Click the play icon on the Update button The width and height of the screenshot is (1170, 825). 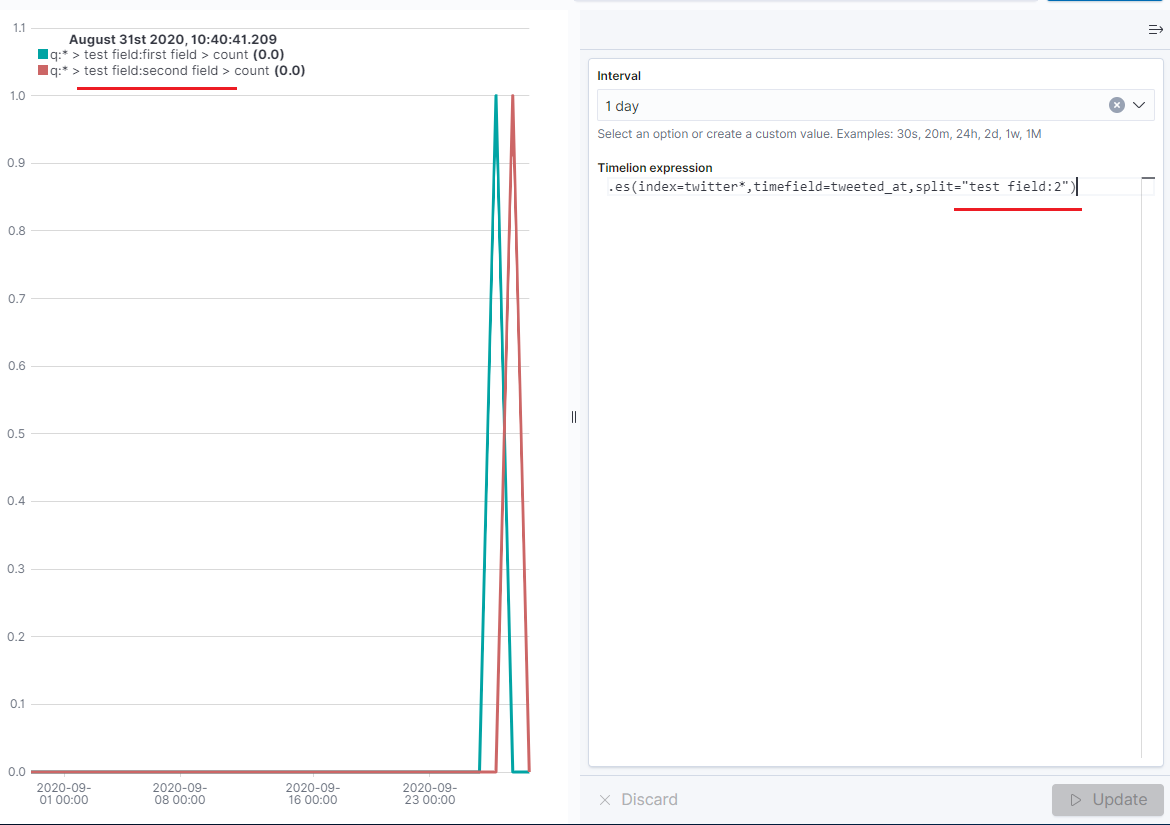pos(1075,800)
